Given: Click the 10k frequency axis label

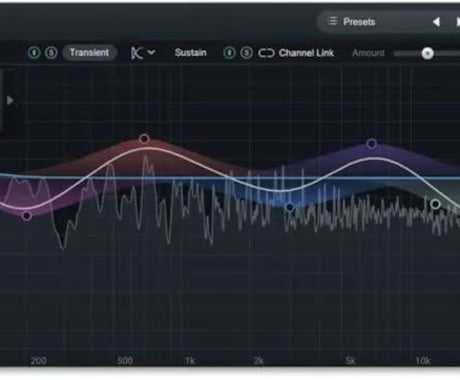Looking at the screenshot, I should point(423,361).
